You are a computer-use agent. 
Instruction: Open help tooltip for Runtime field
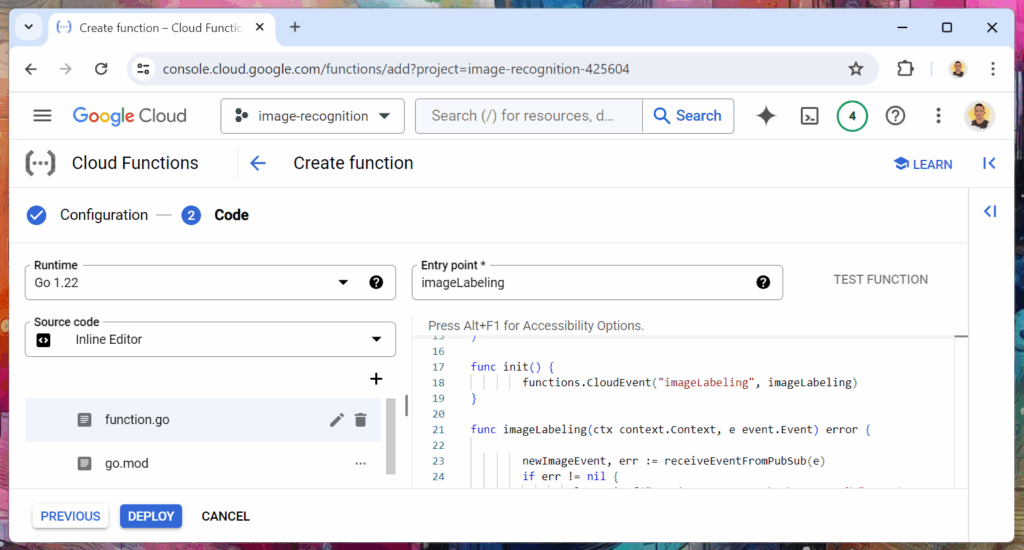coord(376,282)
